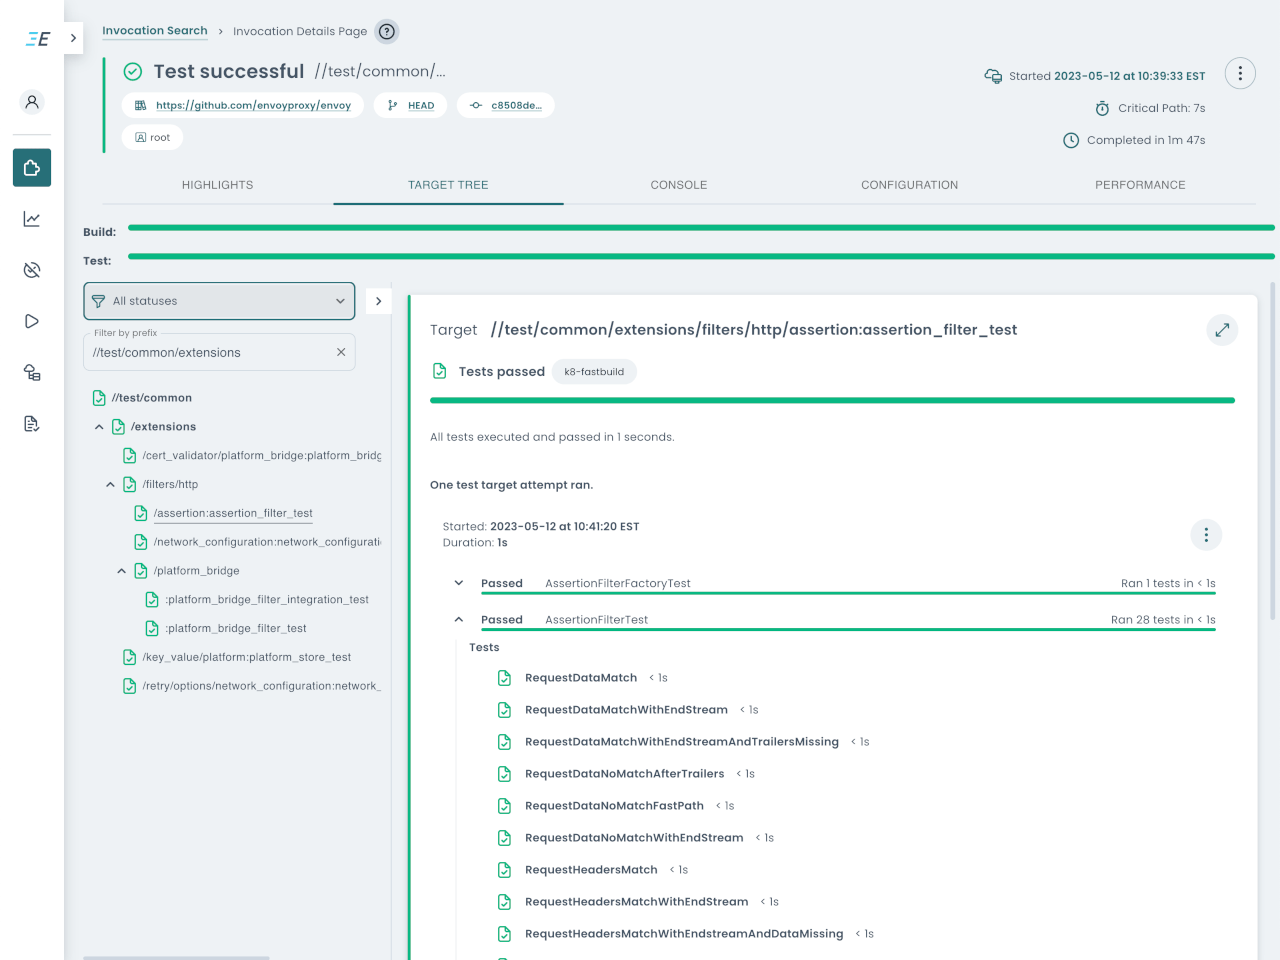Expand the AssertionFilterFactoryTest row

coord(458,583)
